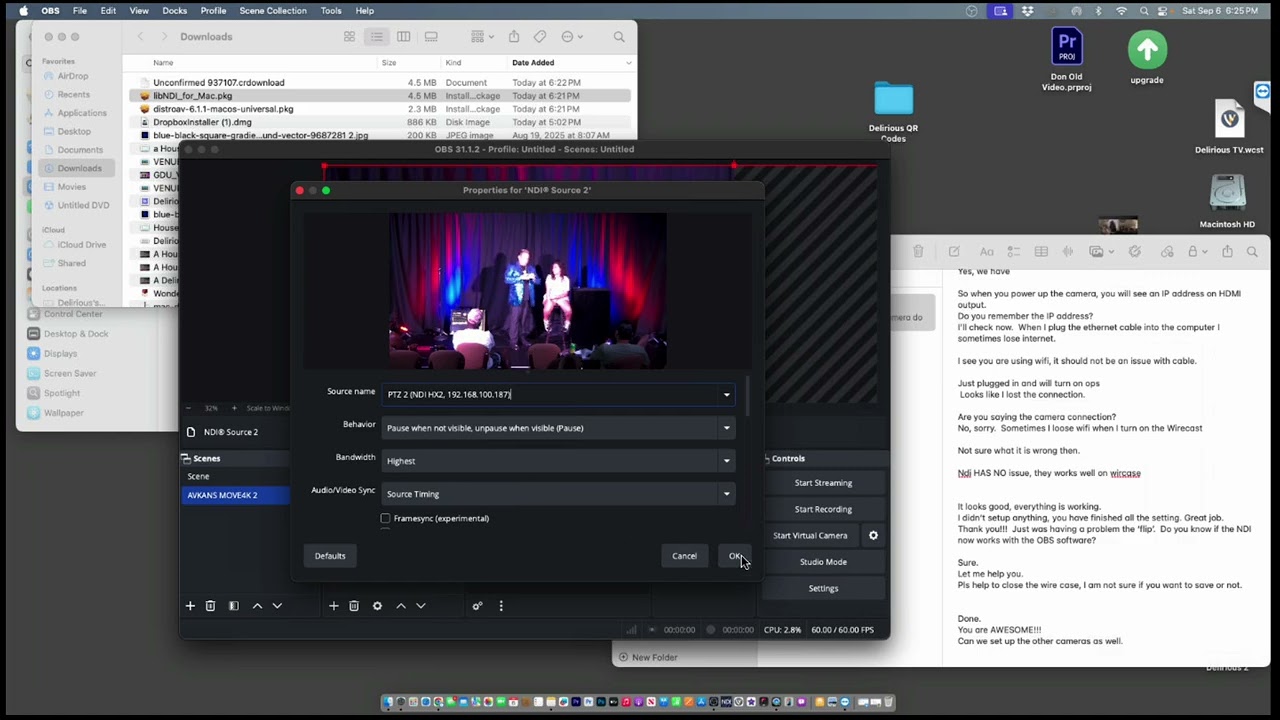
Task: Click the Finder Edit Tags icon
Action: 540,37
